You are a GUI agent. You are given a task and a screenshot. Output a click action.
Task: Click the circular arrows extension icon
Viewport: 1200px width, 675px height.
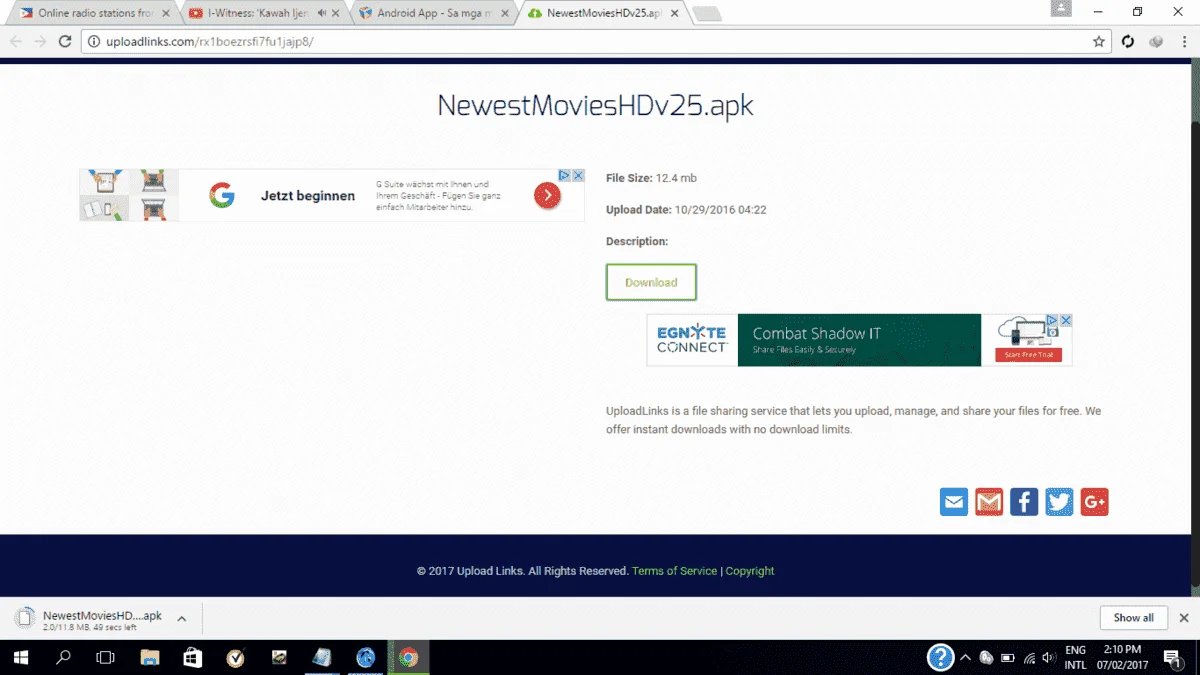[x=1128, y=42]
